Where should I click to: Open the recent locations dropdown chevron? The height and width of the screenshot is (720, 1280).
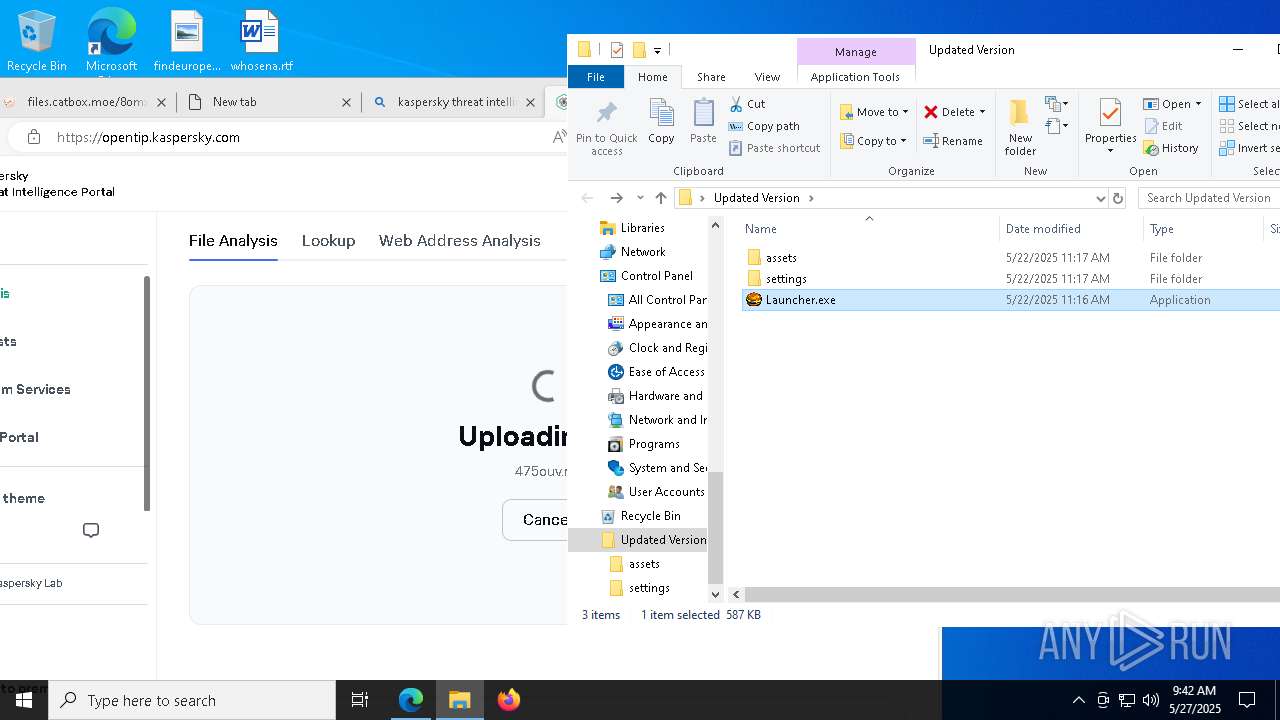[x=640, y=198]
